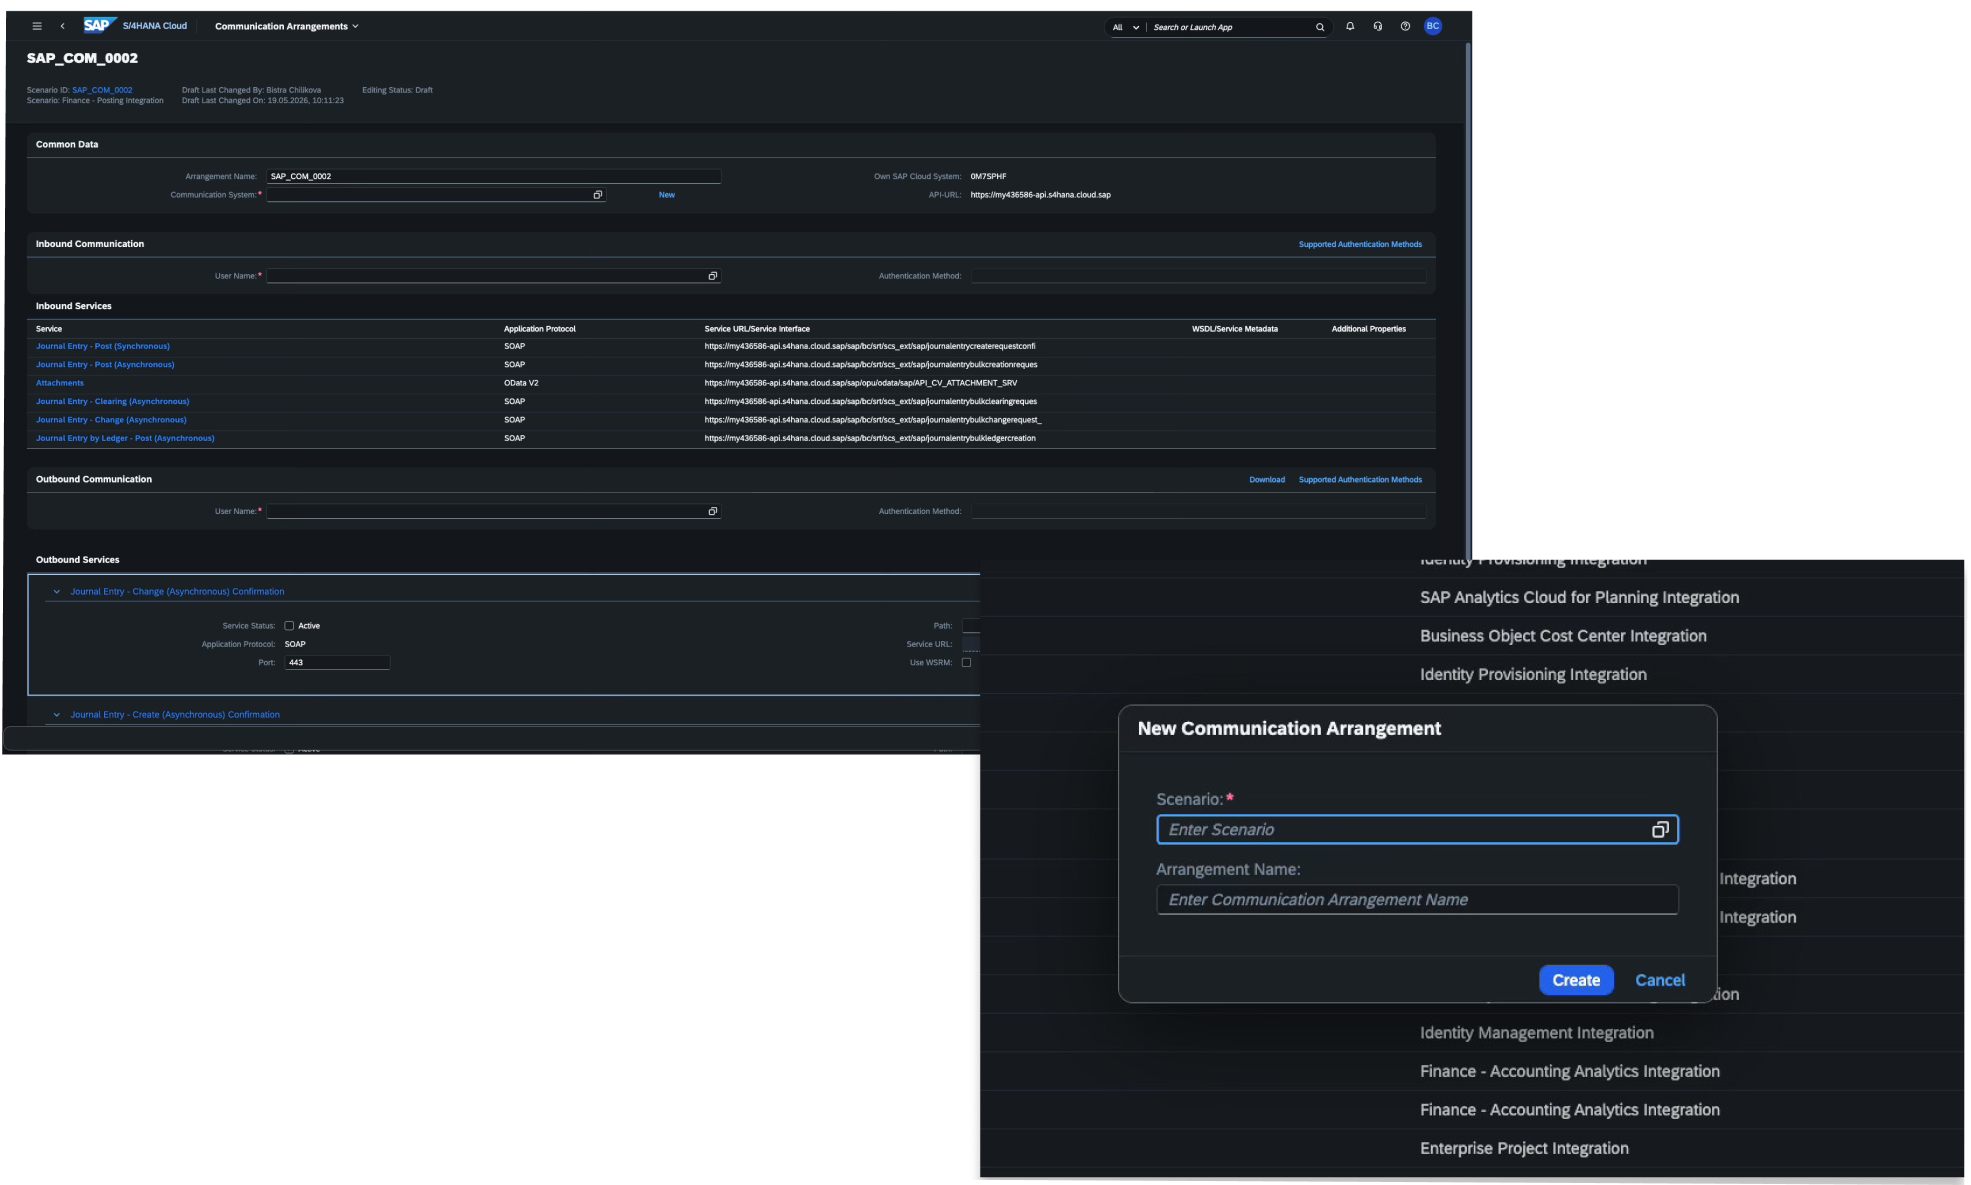Click Cancel in New Communication Arrangement dialog
Screen dimensions: 1971x1185
tap(1660, 980)
